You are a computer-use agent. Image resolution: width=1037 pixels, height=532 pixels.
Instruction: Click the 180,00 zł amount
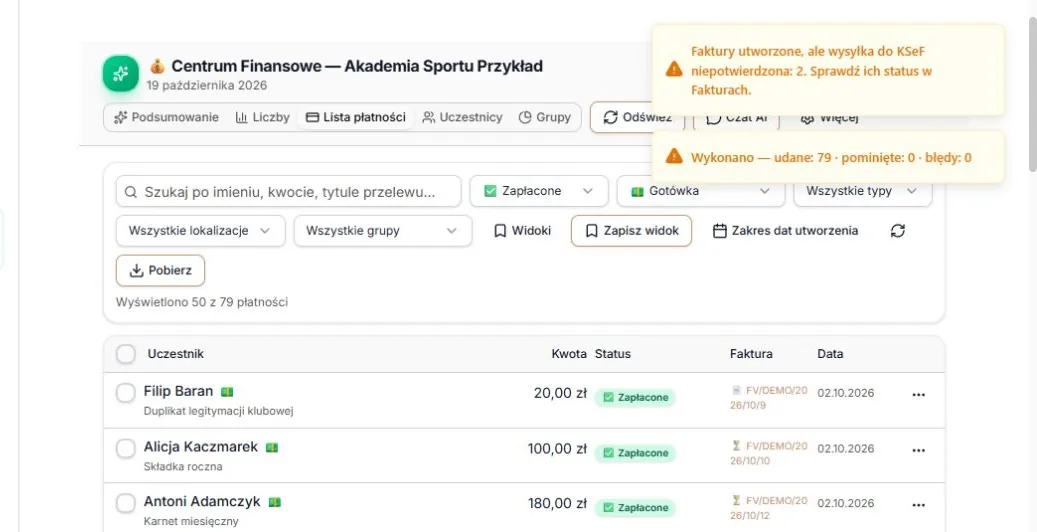(x=558, y=504)
